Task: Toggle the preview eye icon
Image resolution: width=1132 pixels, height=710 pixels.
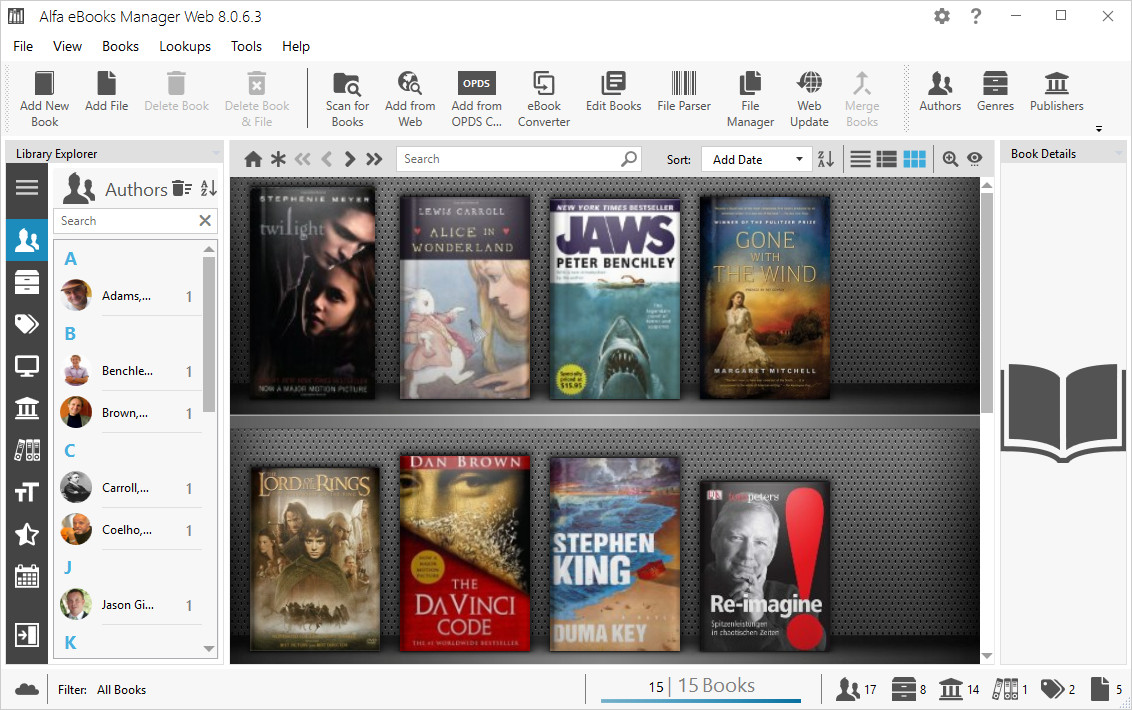Action: coord(974,159)
